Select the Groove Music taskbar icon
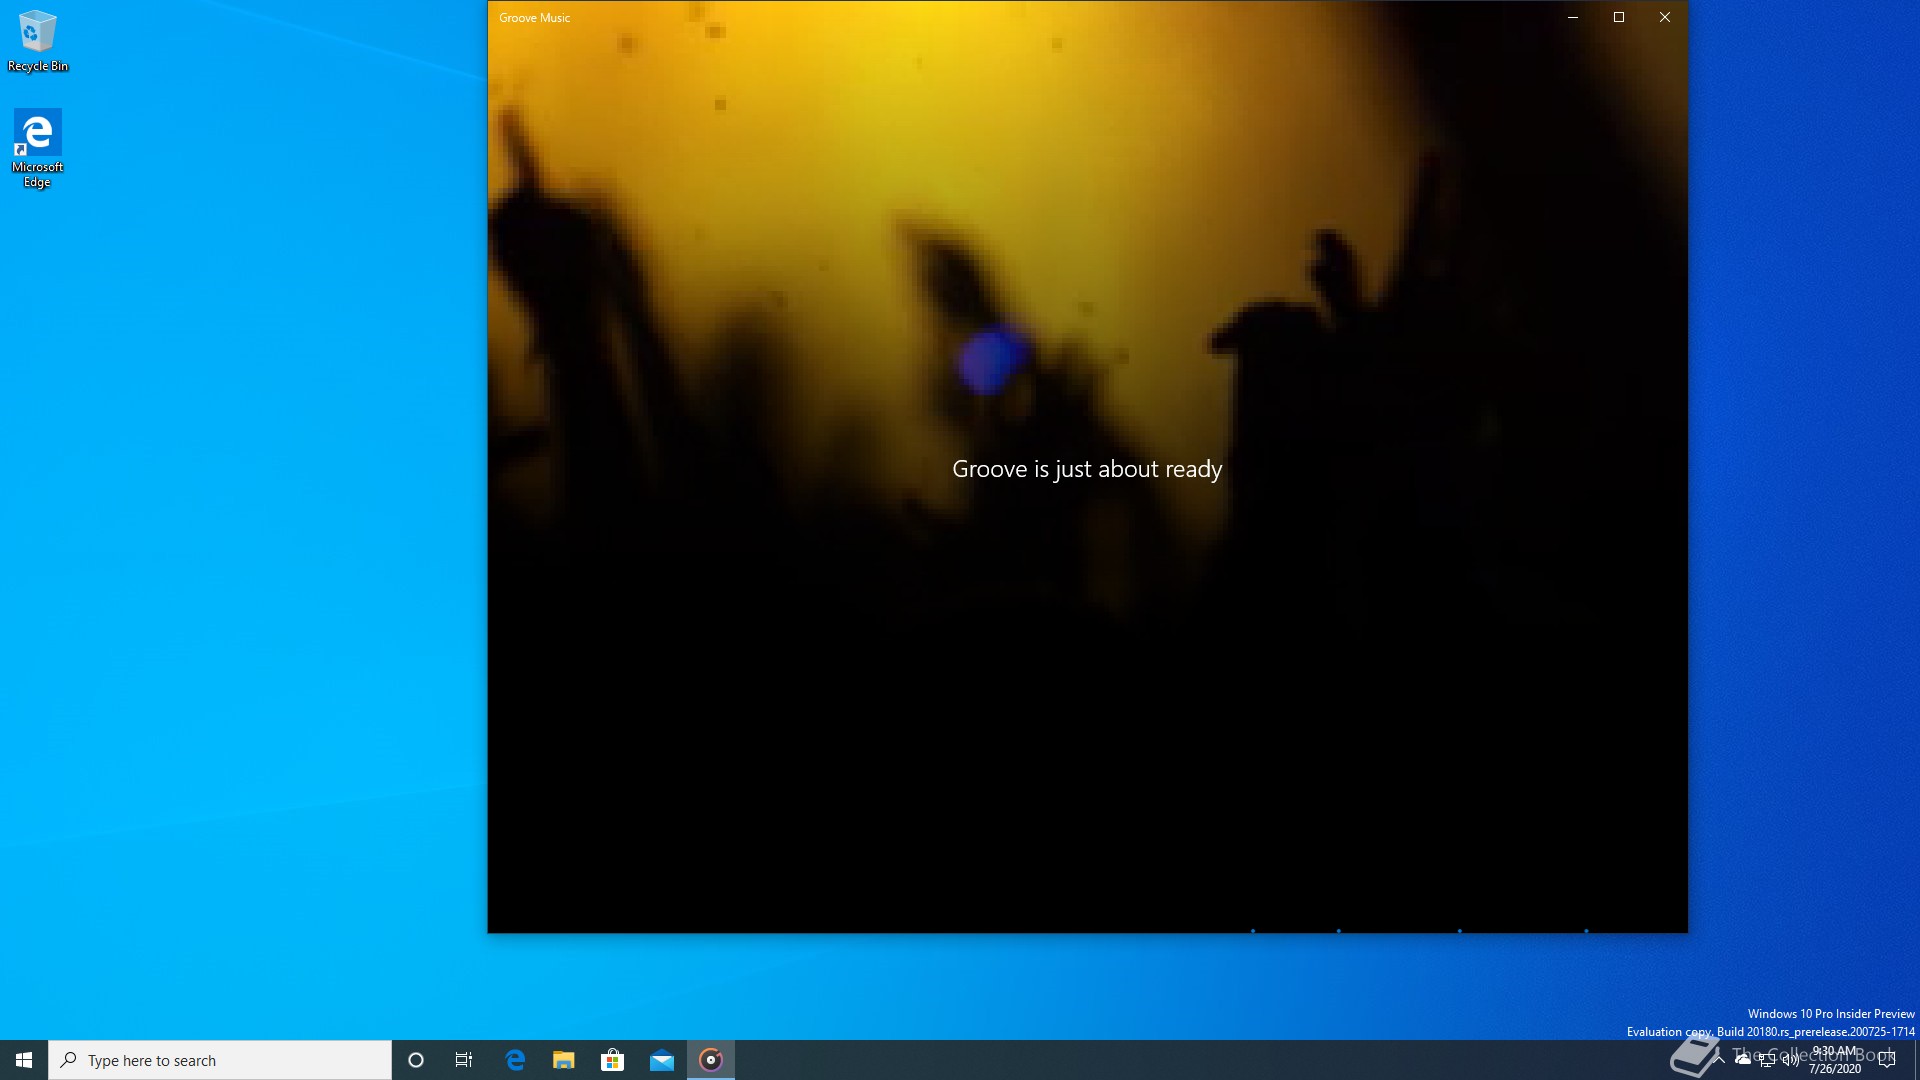The width and height of the screenshot is (1920, 1080). pyautogui.click(x=711, y=1060)
